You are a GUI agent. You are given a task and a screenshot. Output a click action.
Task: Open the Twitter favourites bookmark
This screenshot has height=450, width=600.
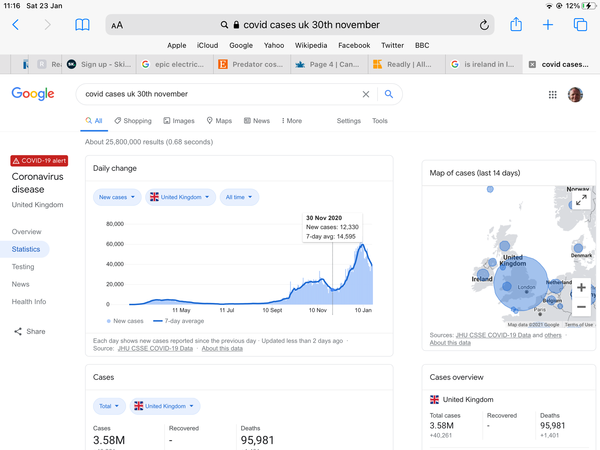(x=392, y=45)
